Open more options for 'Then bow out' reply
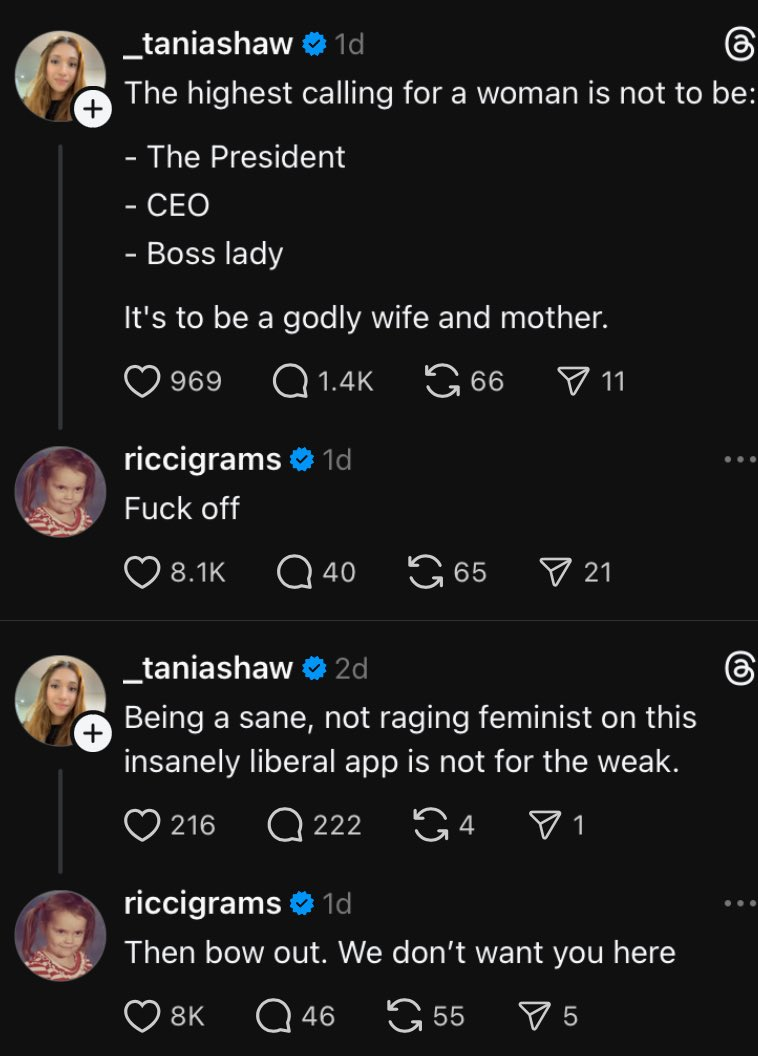 (740, 904)
